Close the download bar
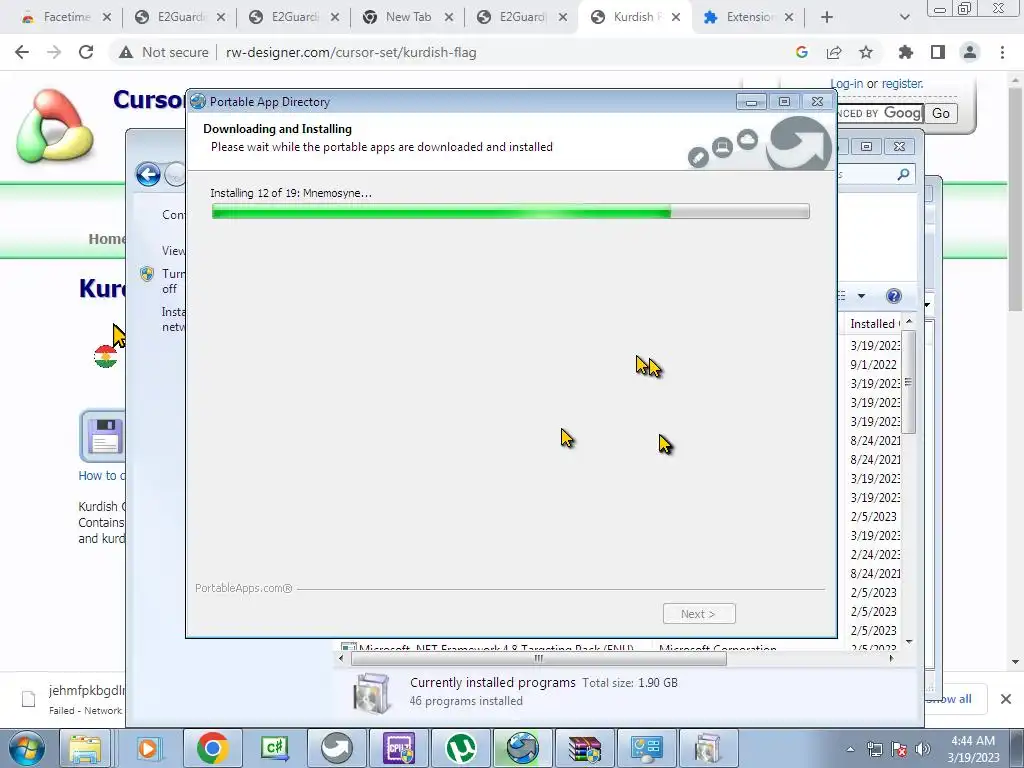The height and width of the screenshot is (768, 1024). (1006, 699)
